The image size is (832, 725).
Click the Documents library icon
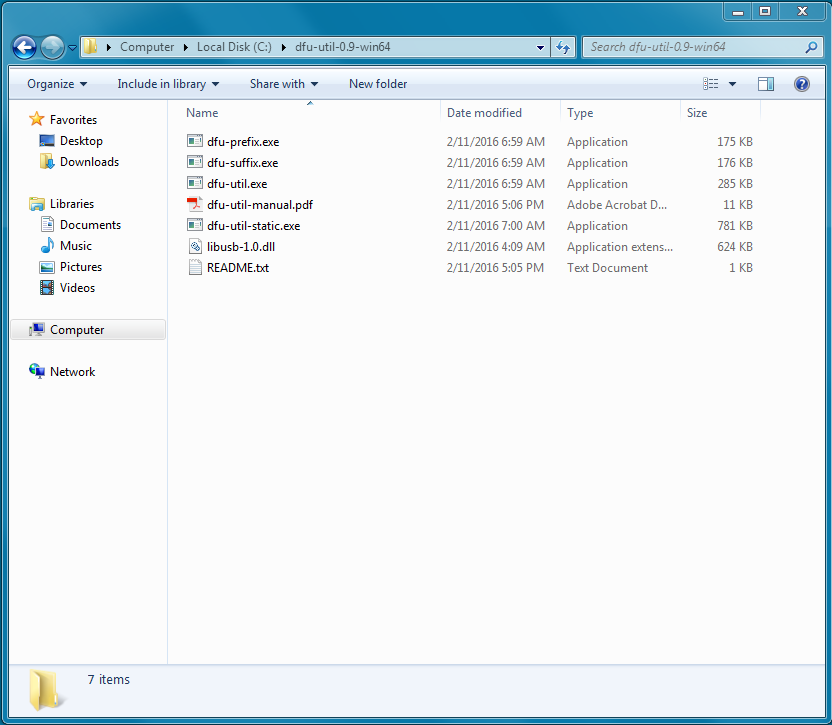(x=47, y=225)
